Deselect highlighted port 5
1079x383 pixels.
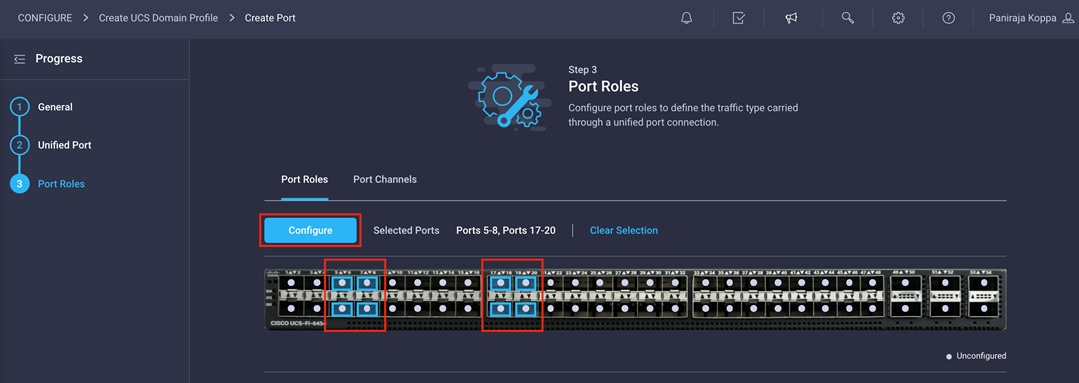point(342,283)
